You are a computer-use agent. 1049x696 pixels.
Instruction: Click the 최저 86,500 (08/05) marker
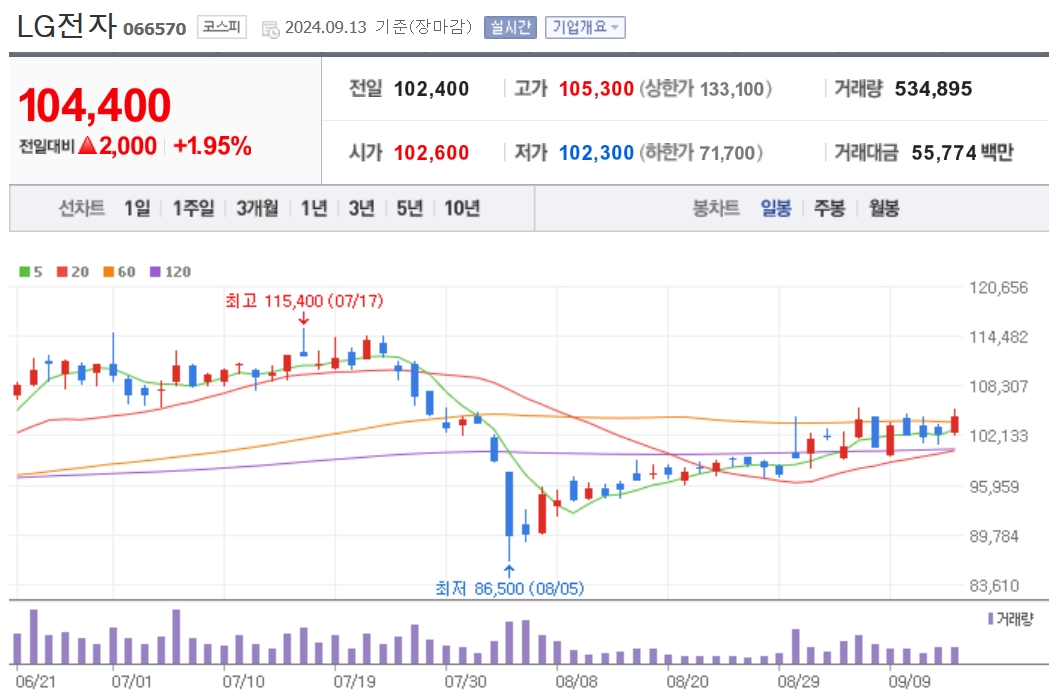point(510,588)
